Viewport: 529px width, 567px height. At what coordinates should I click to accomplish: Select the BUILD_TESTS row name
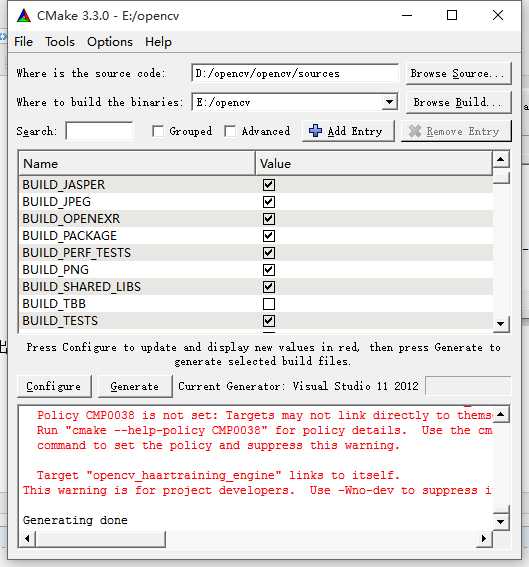60,321
